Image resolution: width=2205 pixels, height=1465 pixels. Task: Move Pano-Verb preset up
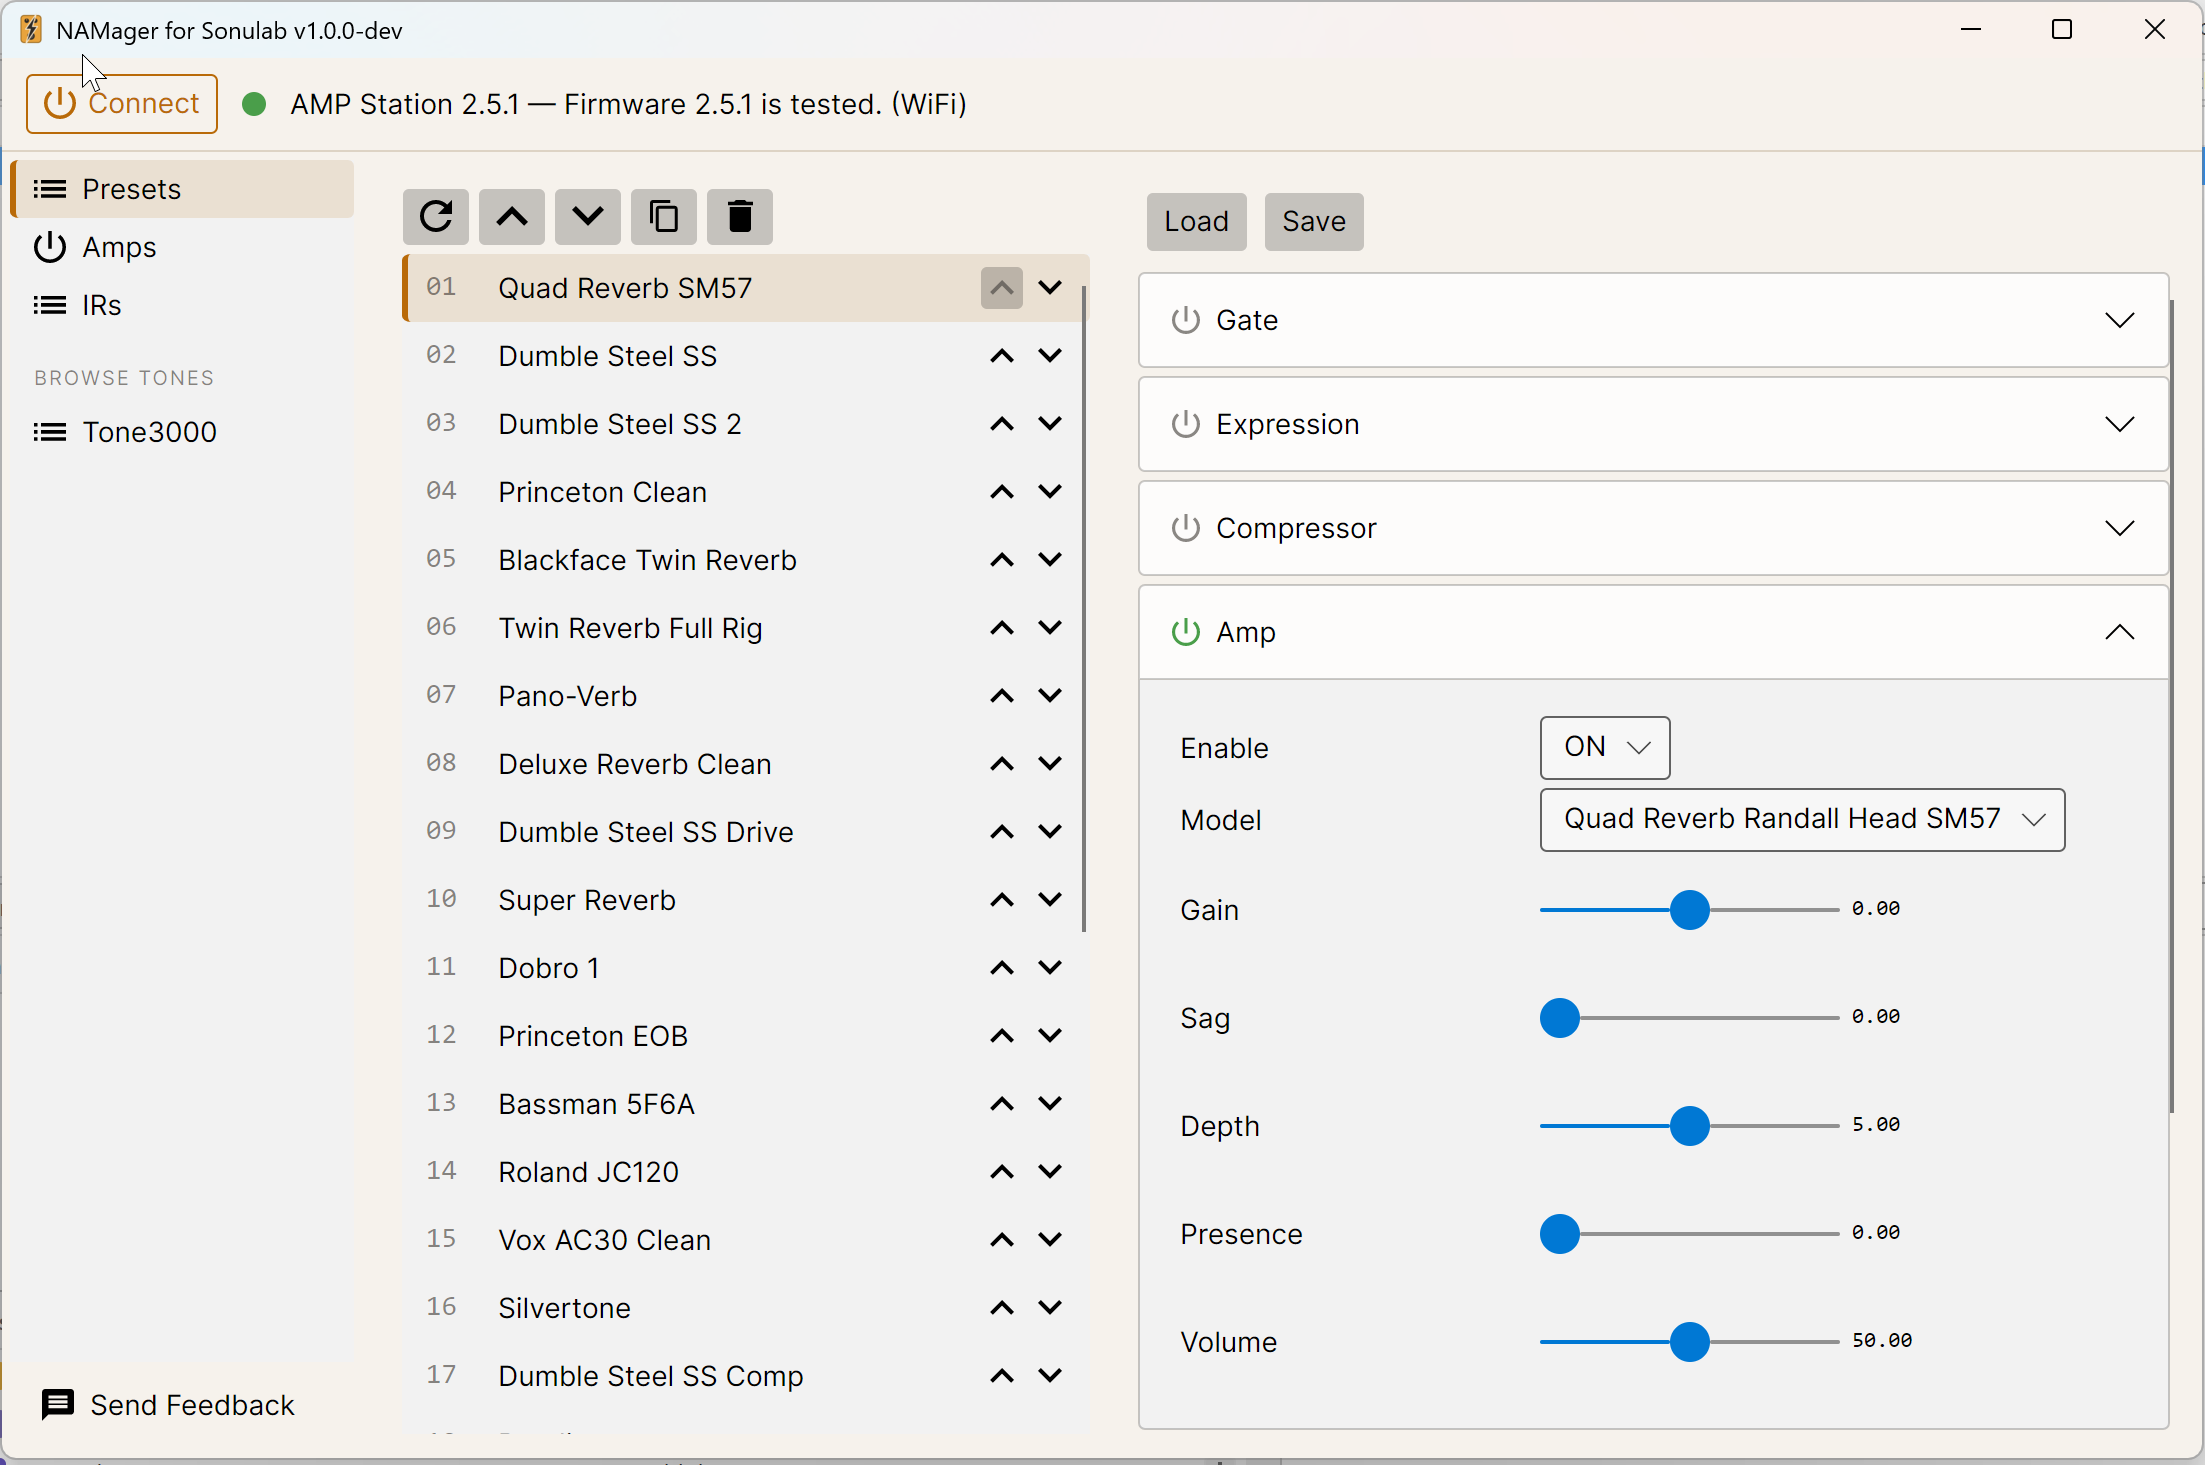(1002, 696)
